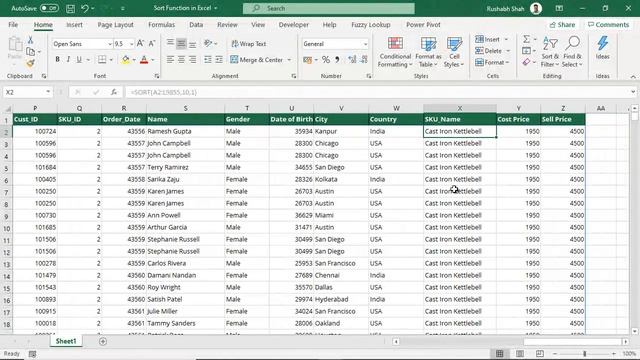The width and height of the screenshot is (640, 360).
Task: Open Cell Styles gallery
Action: (x=454, y=52)
